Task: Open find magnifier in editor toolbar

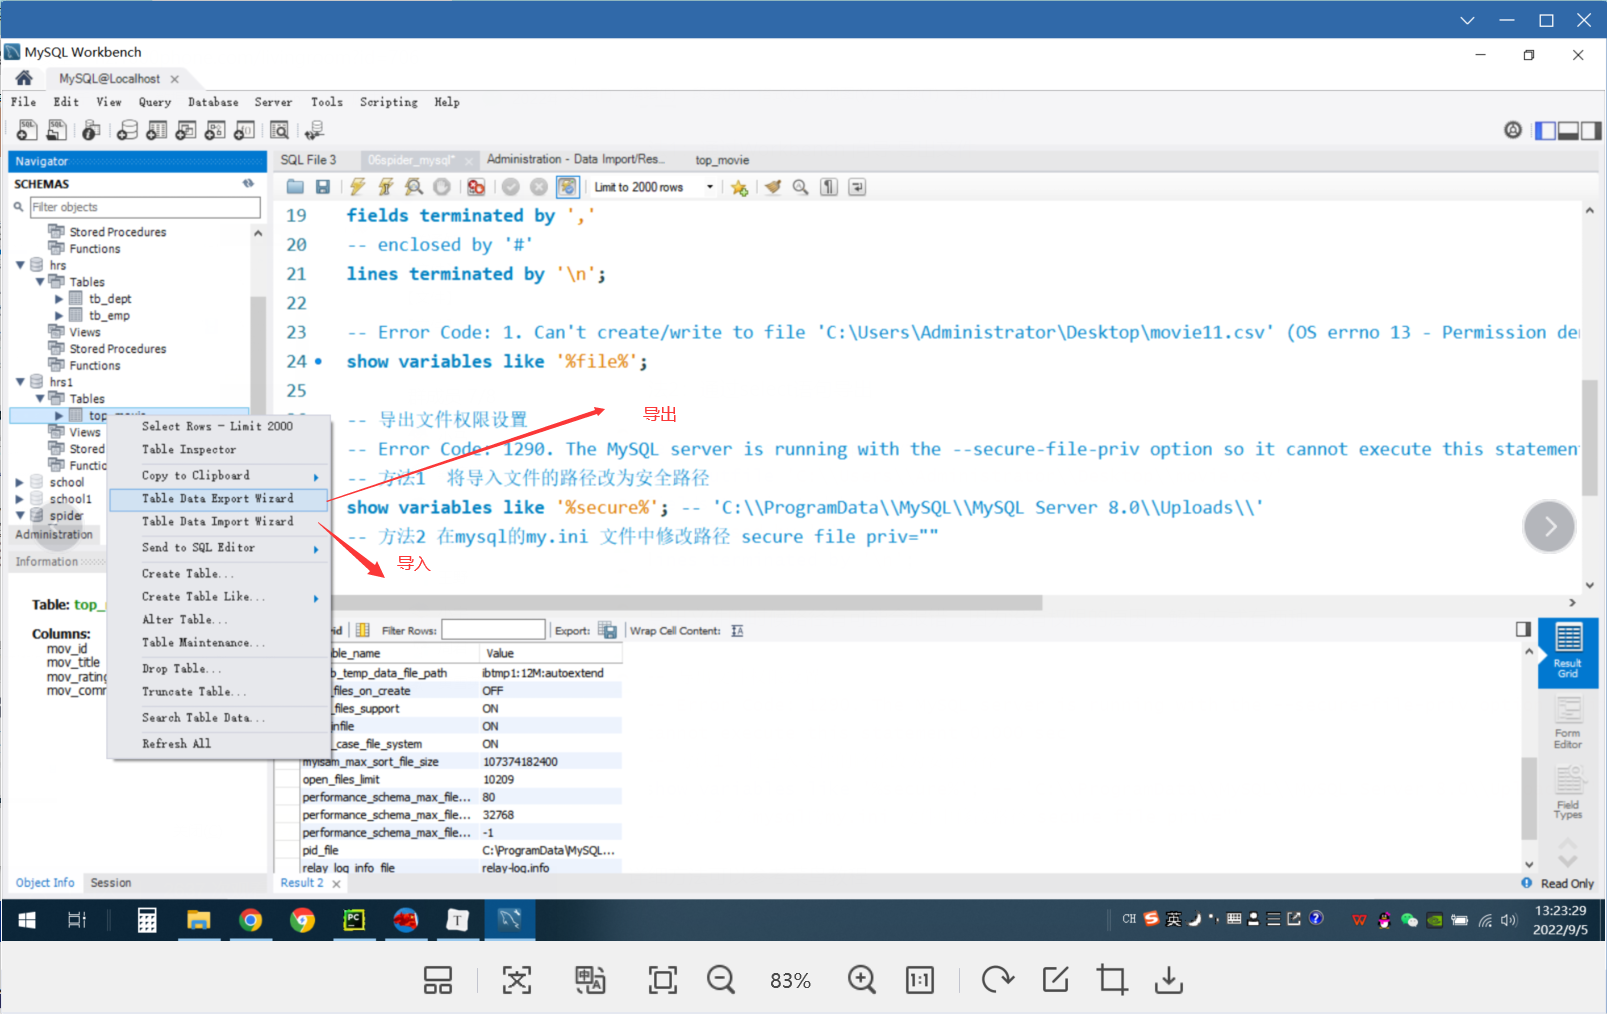Action: (801, 187)
